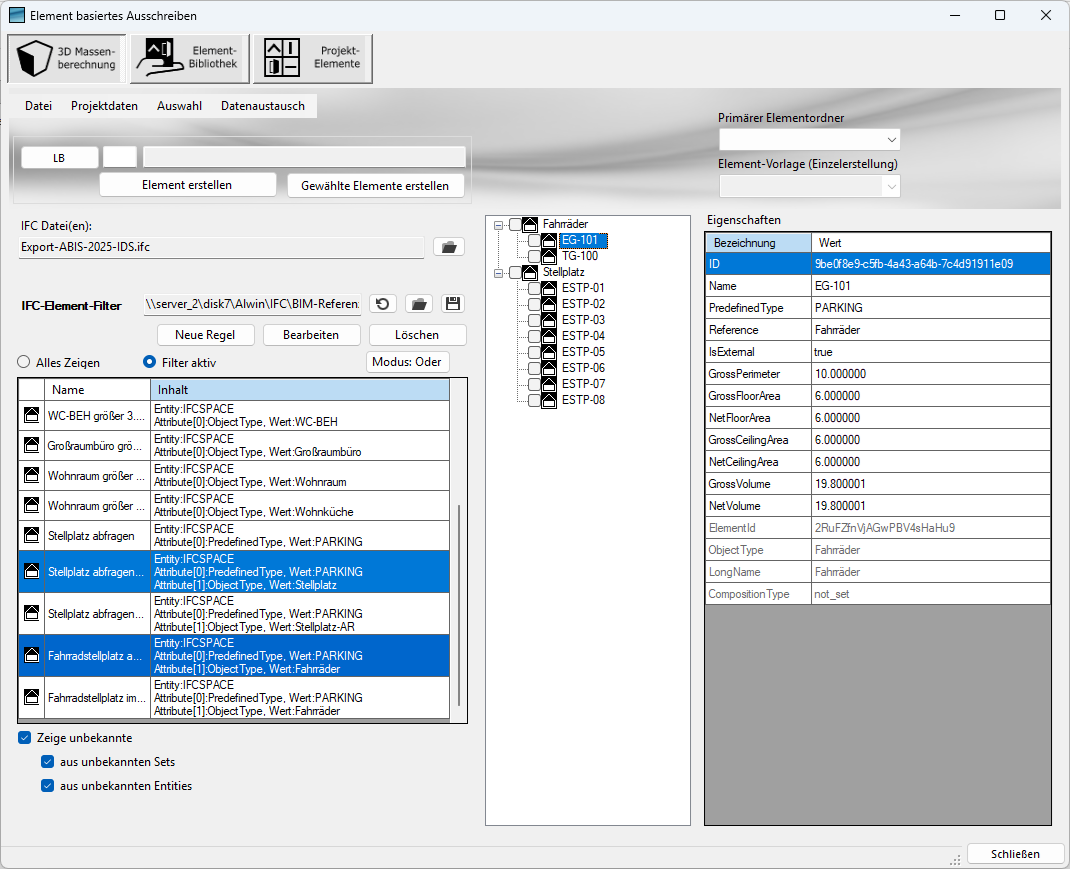Viewport: 1070px width, 869px height.
Task: Open the Element-Bibliothek module
Action: tap(188, 58)
